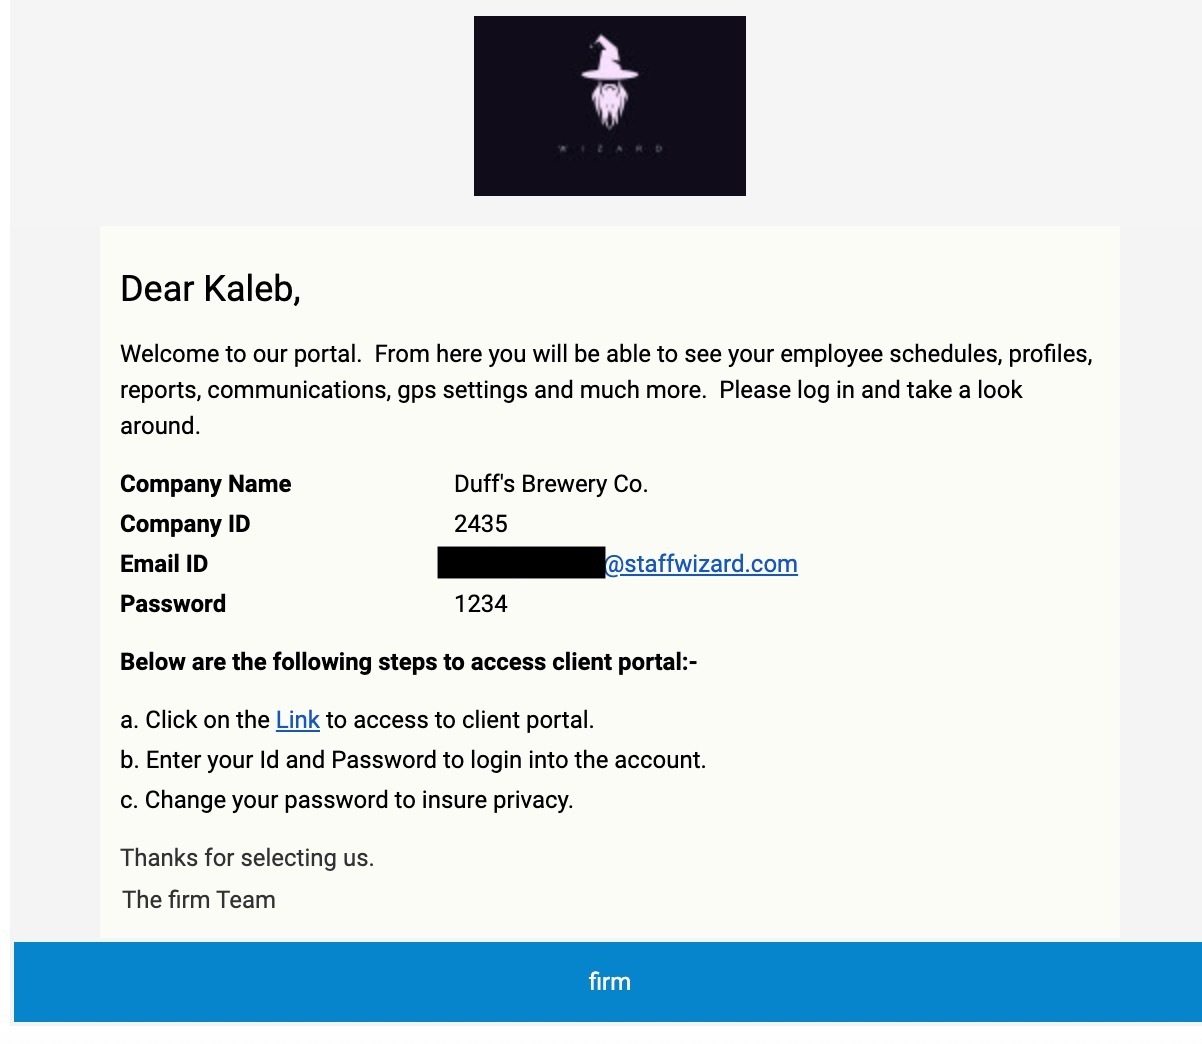The image size is (1202, 1044).
Task: Select the Email ID label
Action: pos(164,564)
